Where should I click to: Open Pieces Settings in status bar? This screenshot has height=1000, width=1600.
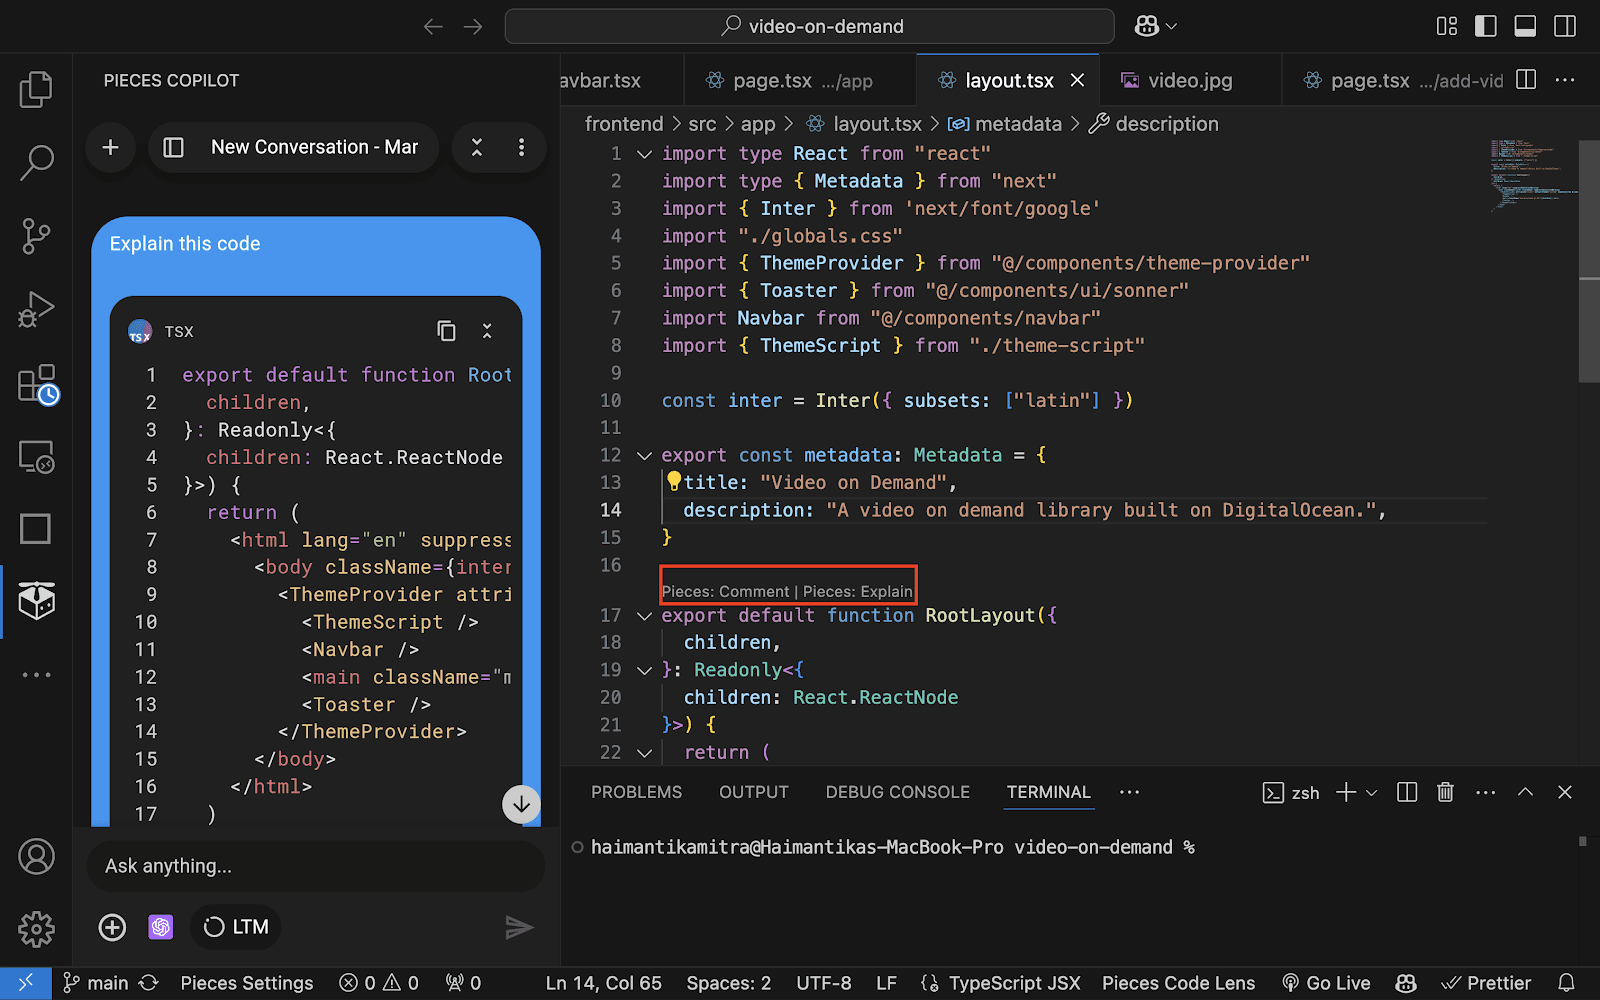247,983
